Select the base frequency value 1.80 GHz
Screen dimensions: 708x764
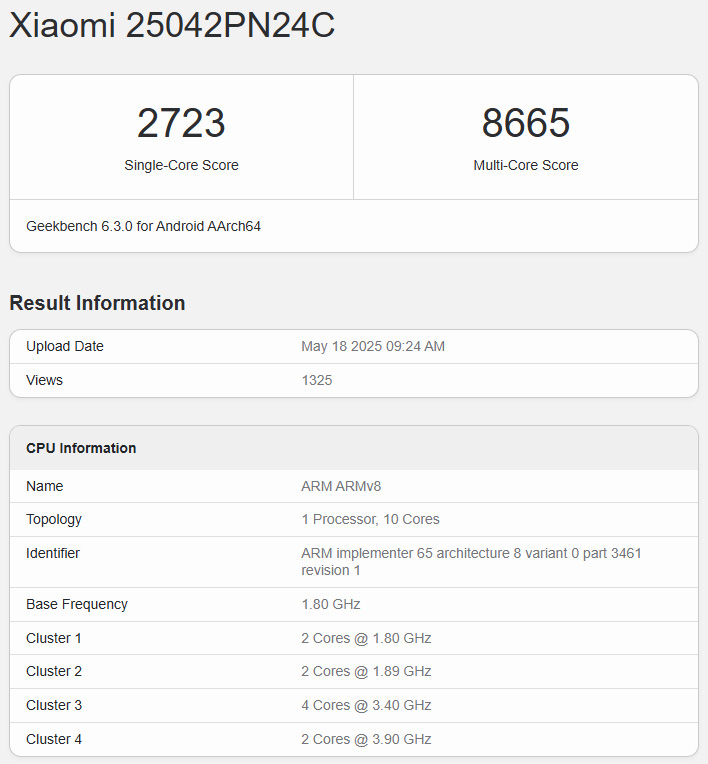(x=331, y=604)
